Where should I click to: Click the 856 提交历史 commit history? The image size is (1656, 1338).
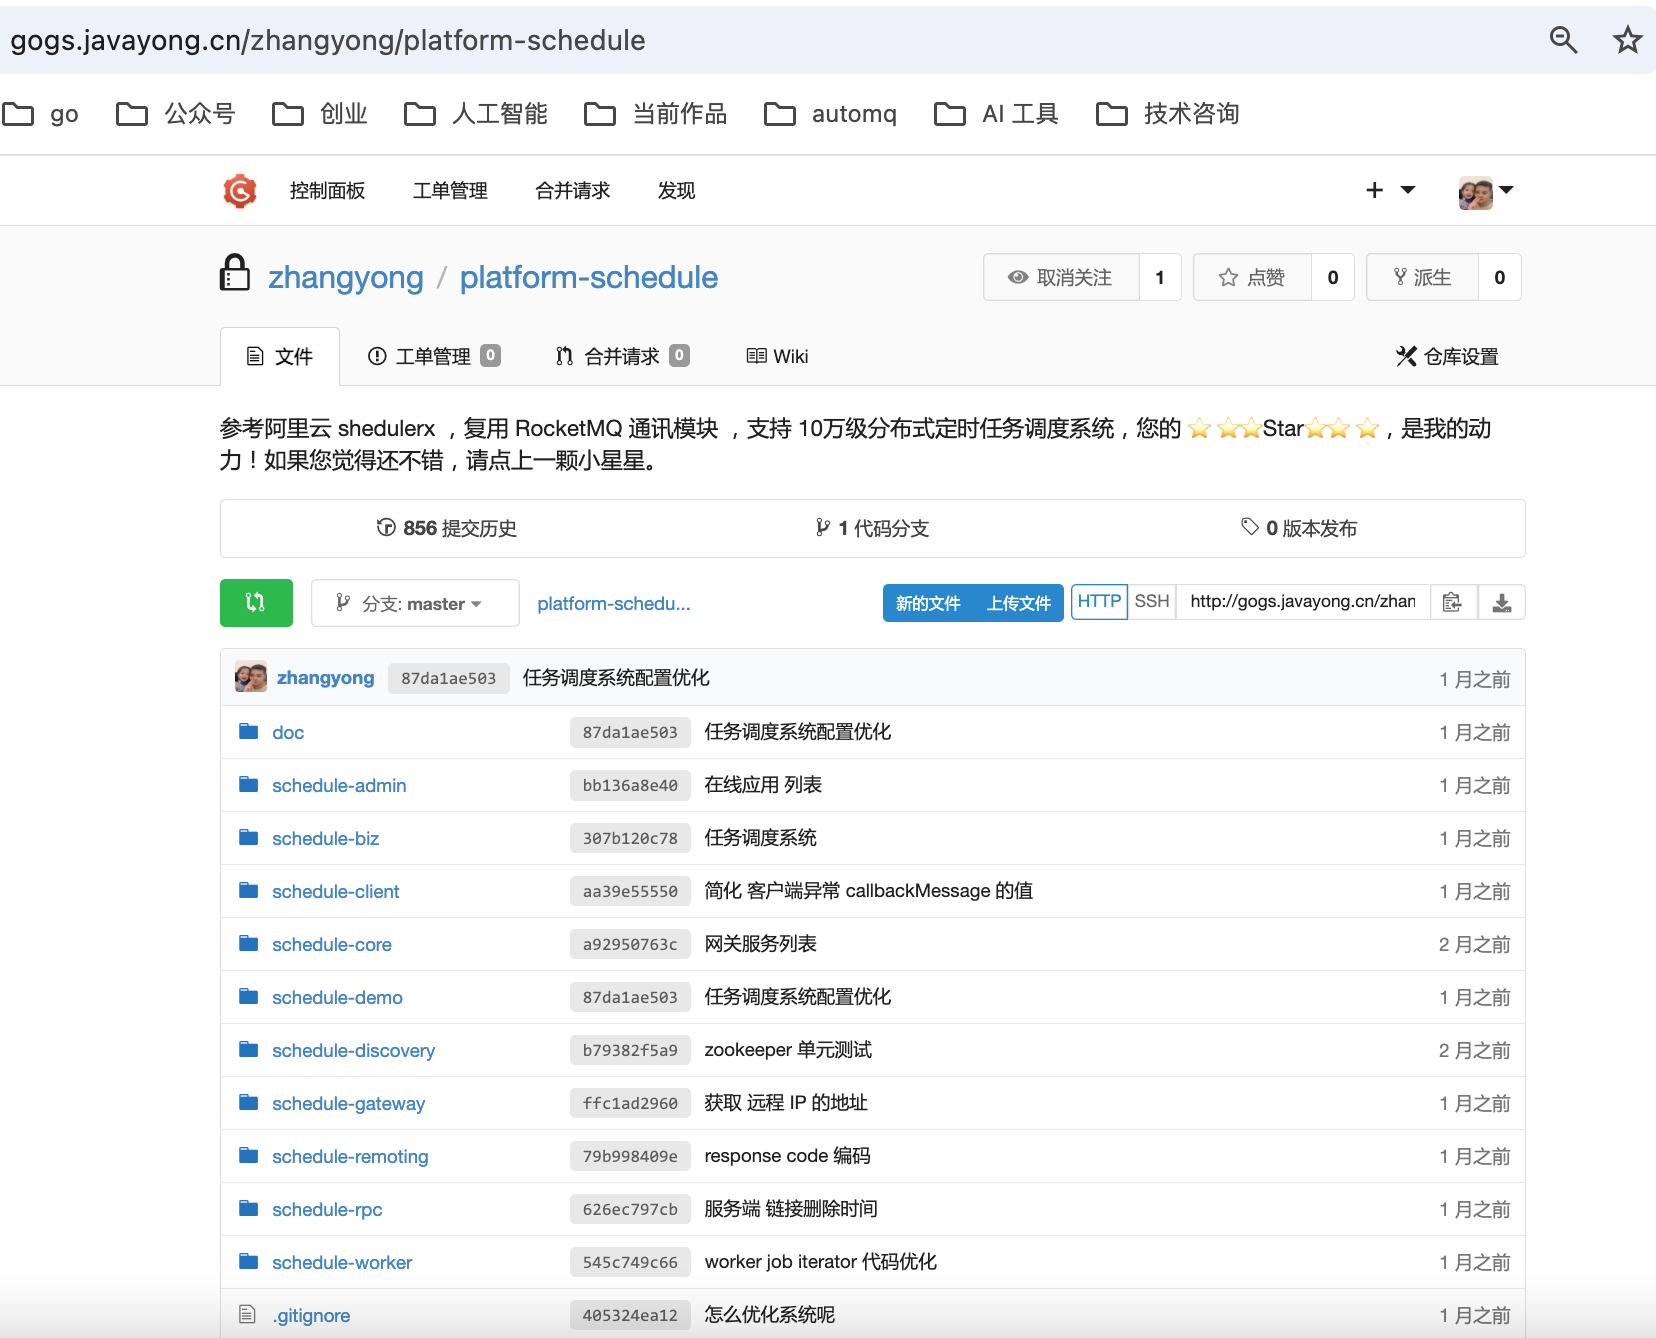tap(446, 528)
